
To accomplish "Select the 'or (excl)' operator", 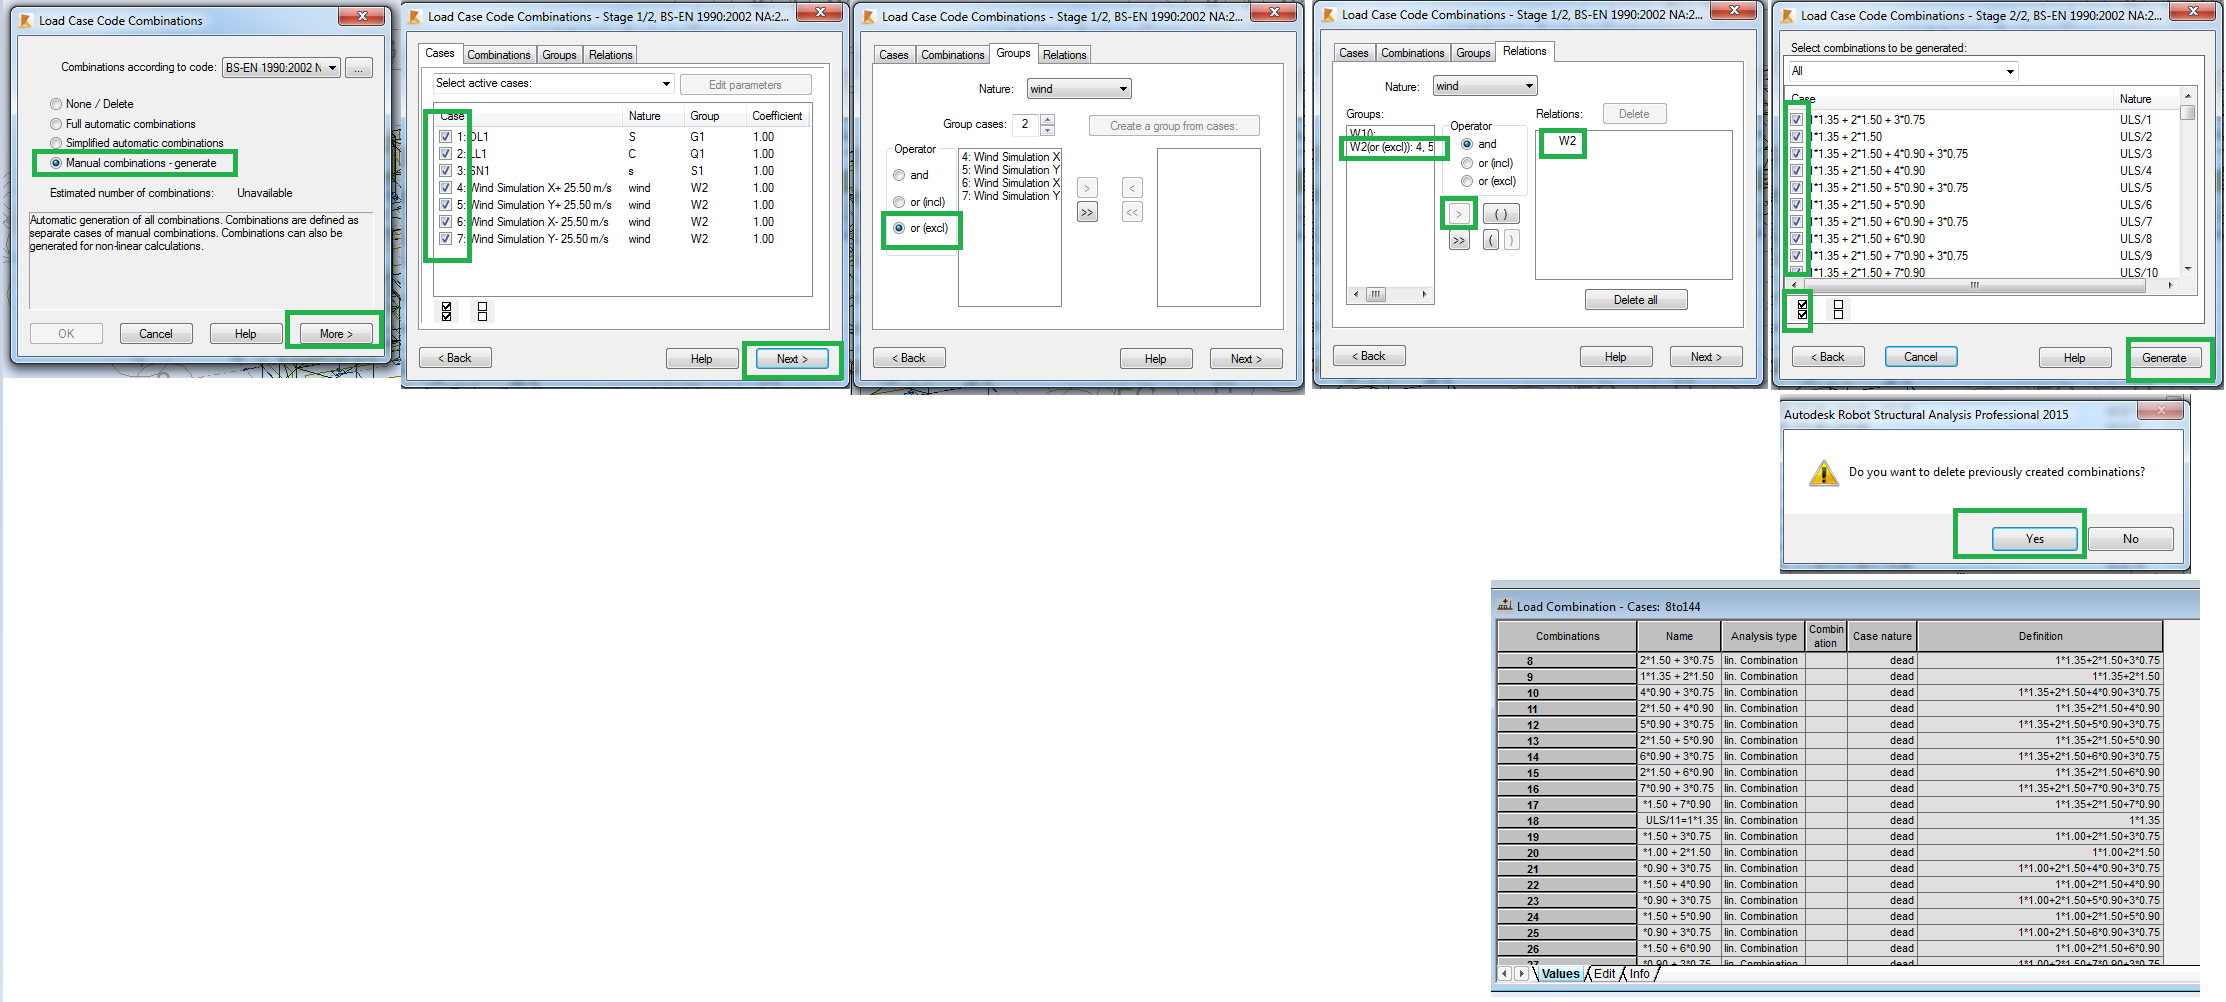I will coord(899,230).
